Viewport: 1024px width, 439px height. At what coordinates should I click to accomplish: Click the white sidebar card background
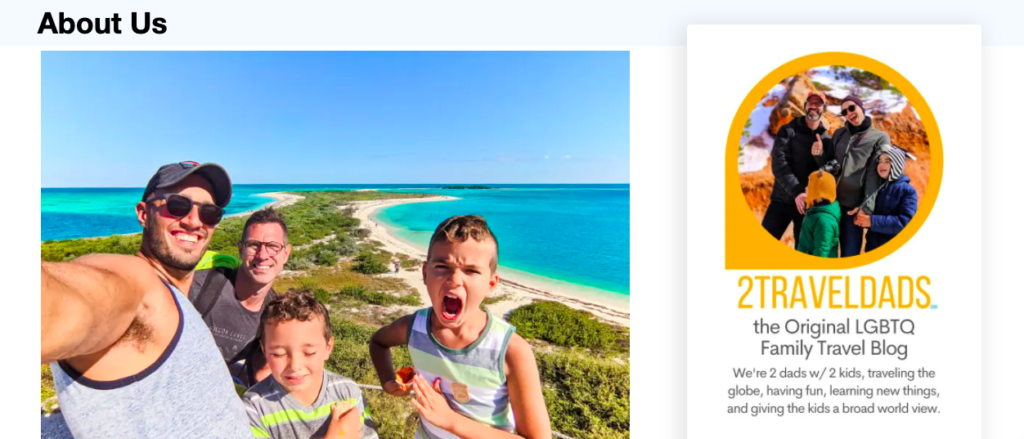coord(834,232)
